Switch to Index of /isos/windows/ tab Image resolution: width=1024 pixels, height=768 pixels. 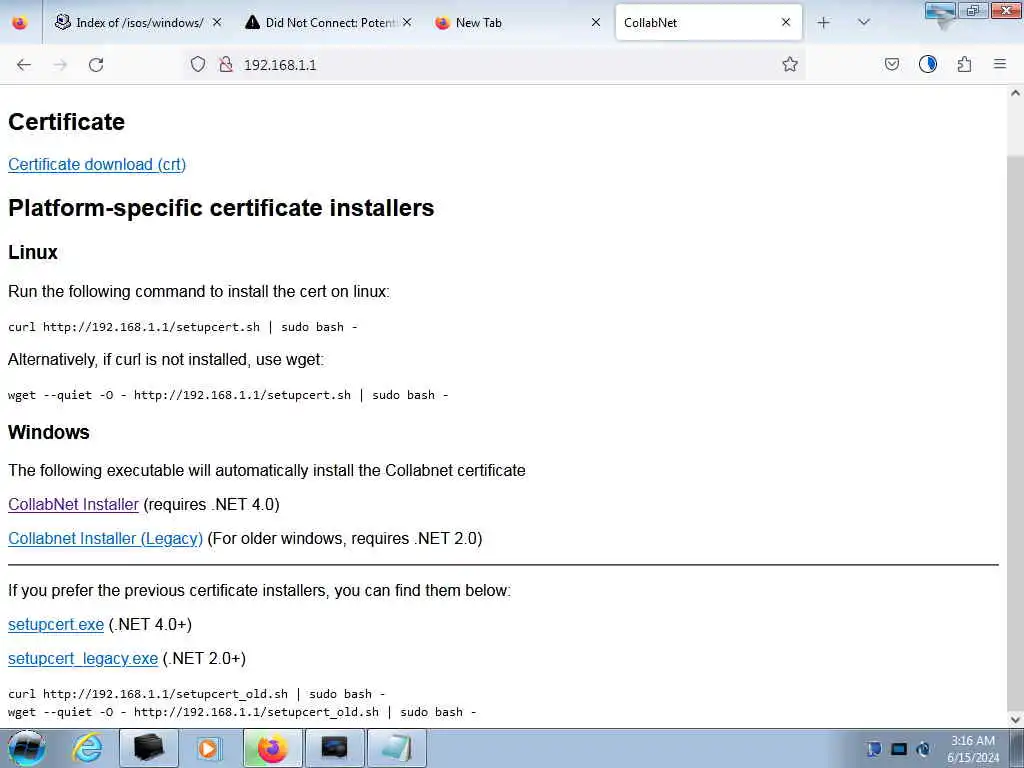pos(136,23)
